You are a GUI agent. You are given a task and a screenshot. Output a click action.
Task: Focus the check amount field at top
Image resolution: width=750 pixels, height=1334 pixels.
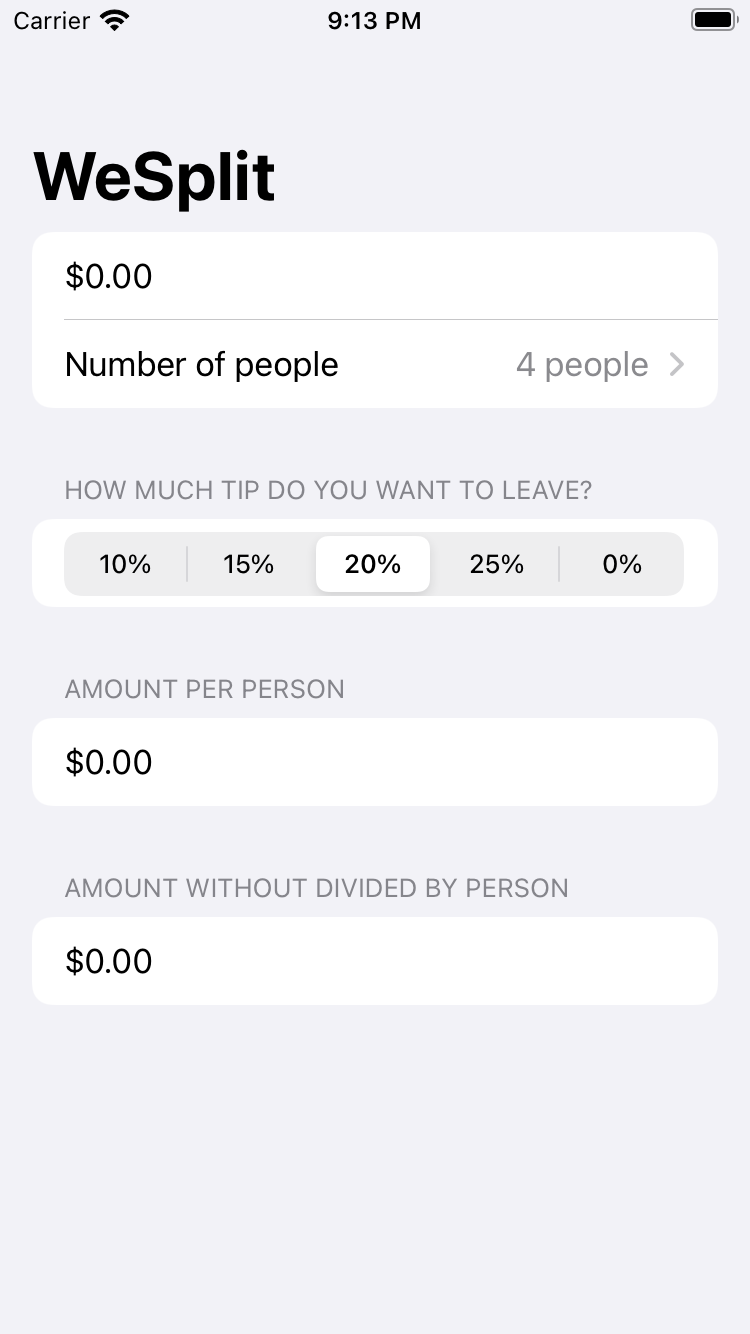(374, 276)
